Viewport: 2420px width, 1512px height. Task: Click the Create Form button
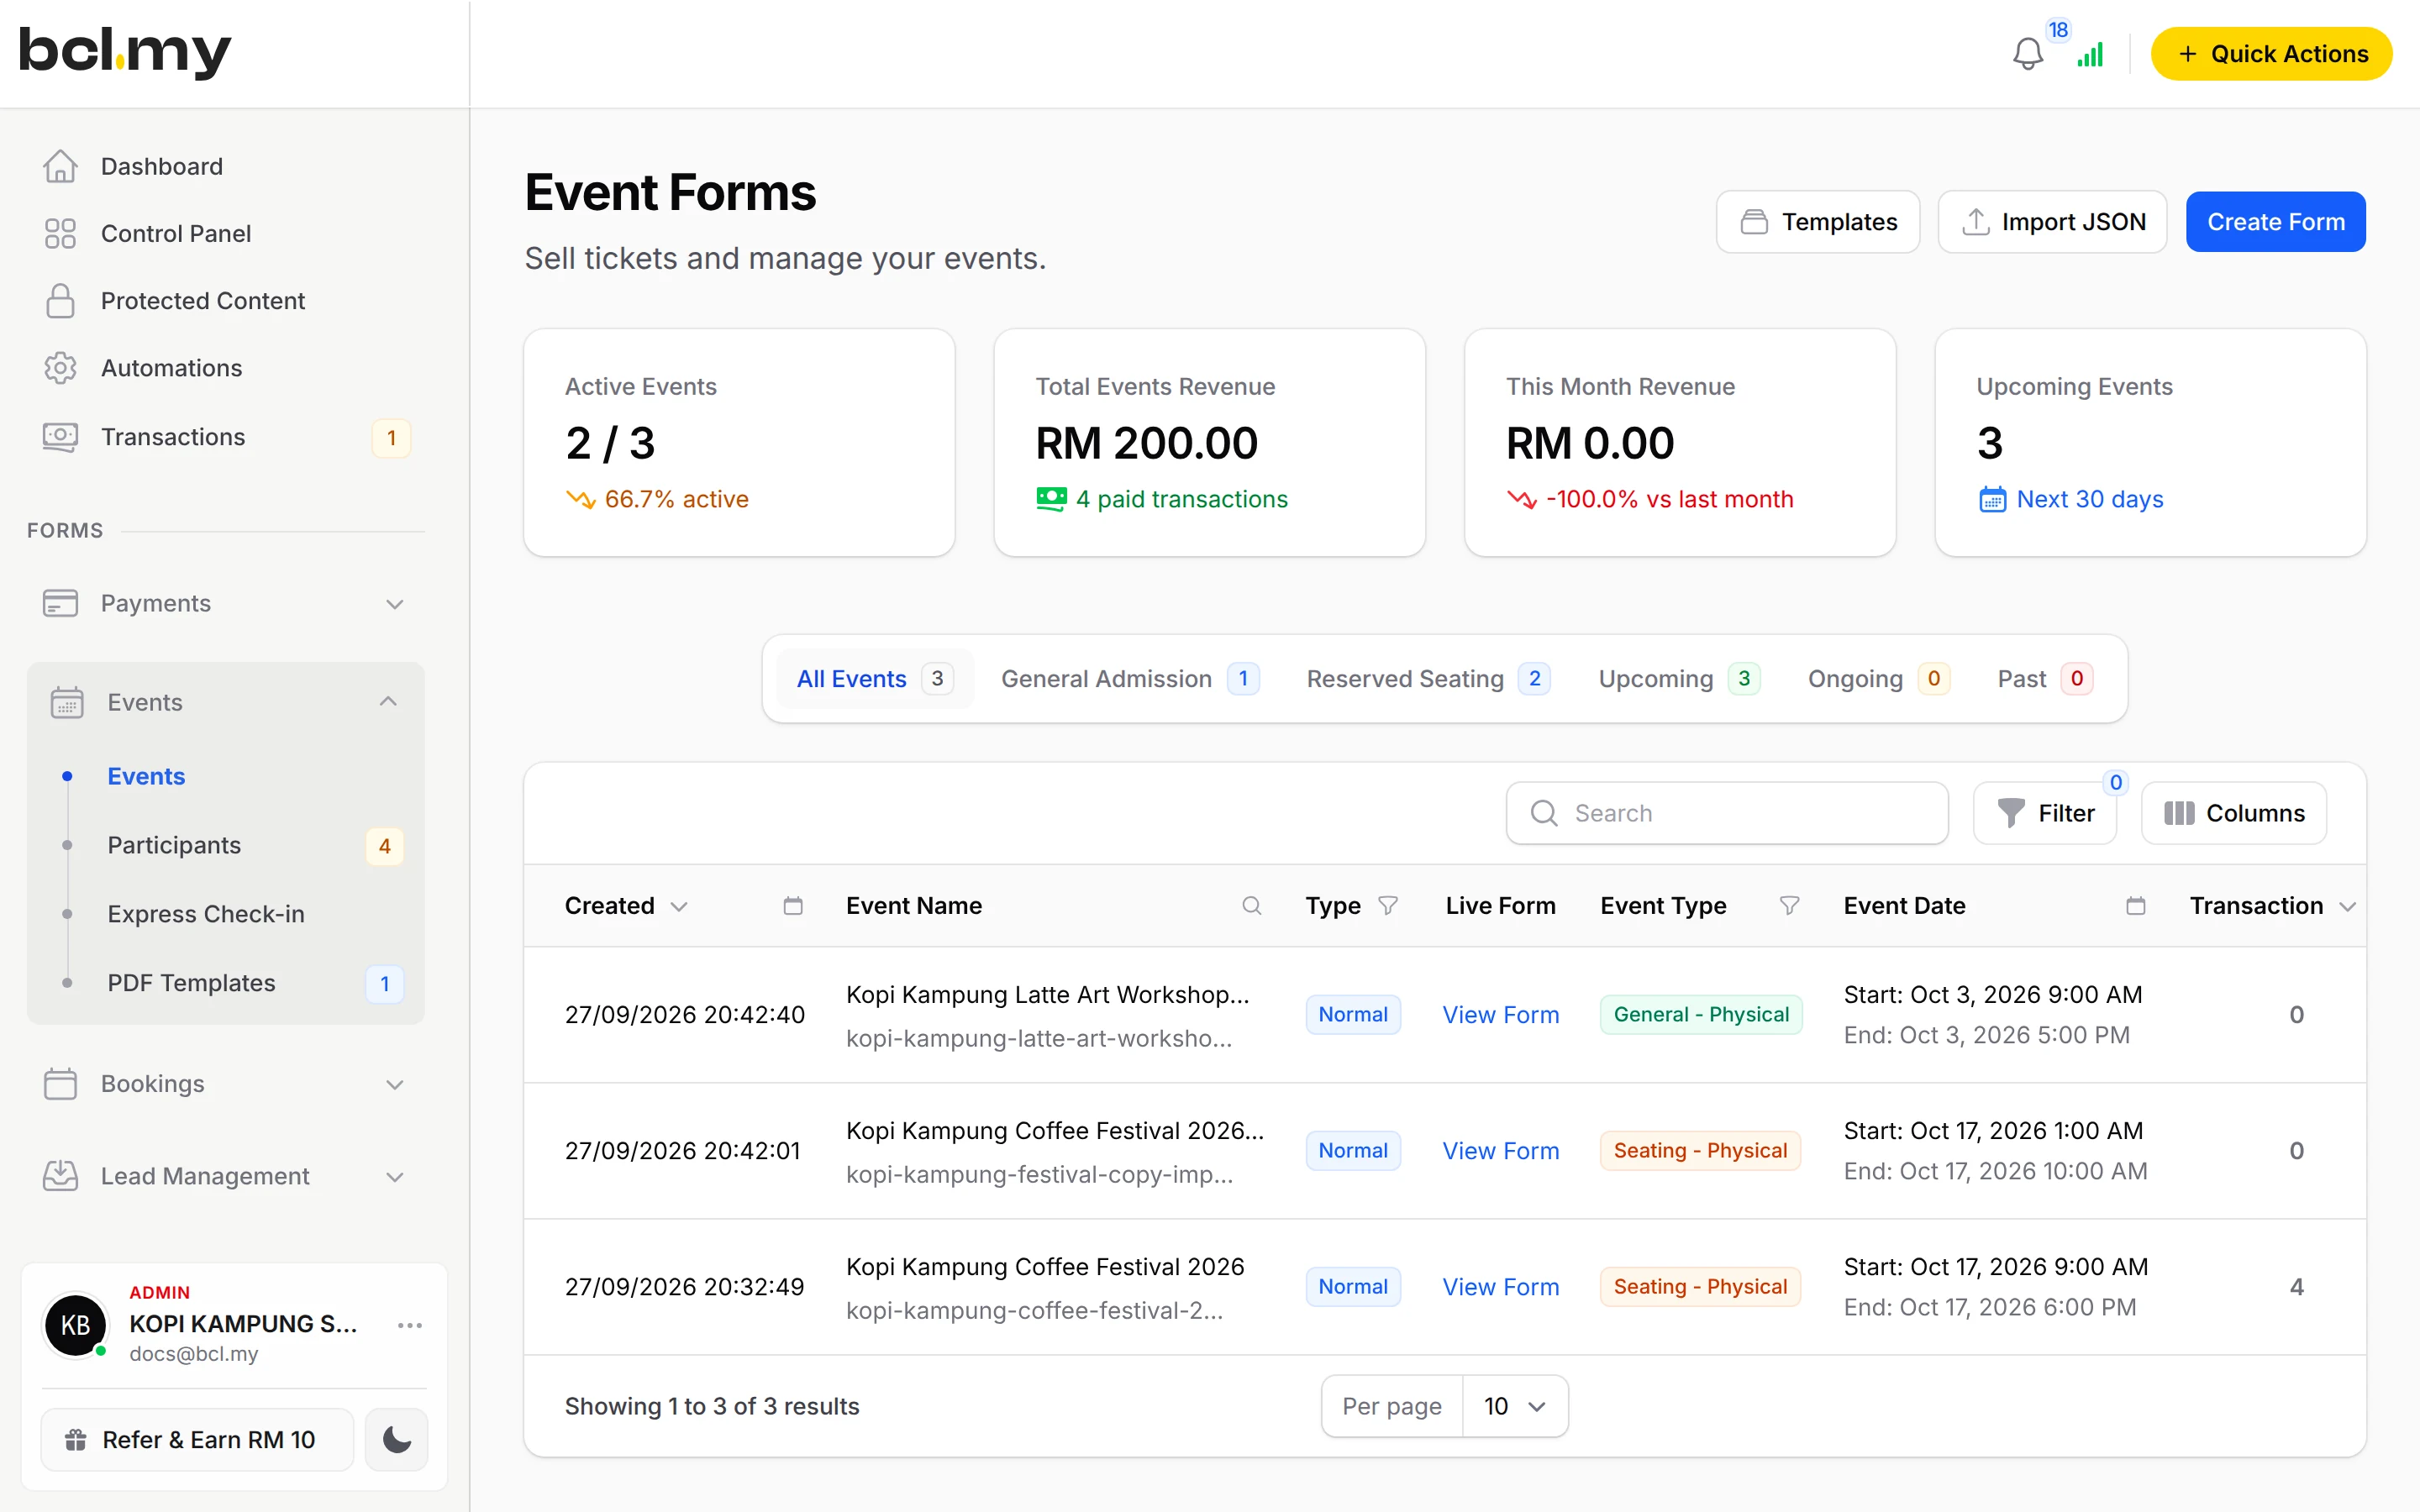pos(2275,222)
